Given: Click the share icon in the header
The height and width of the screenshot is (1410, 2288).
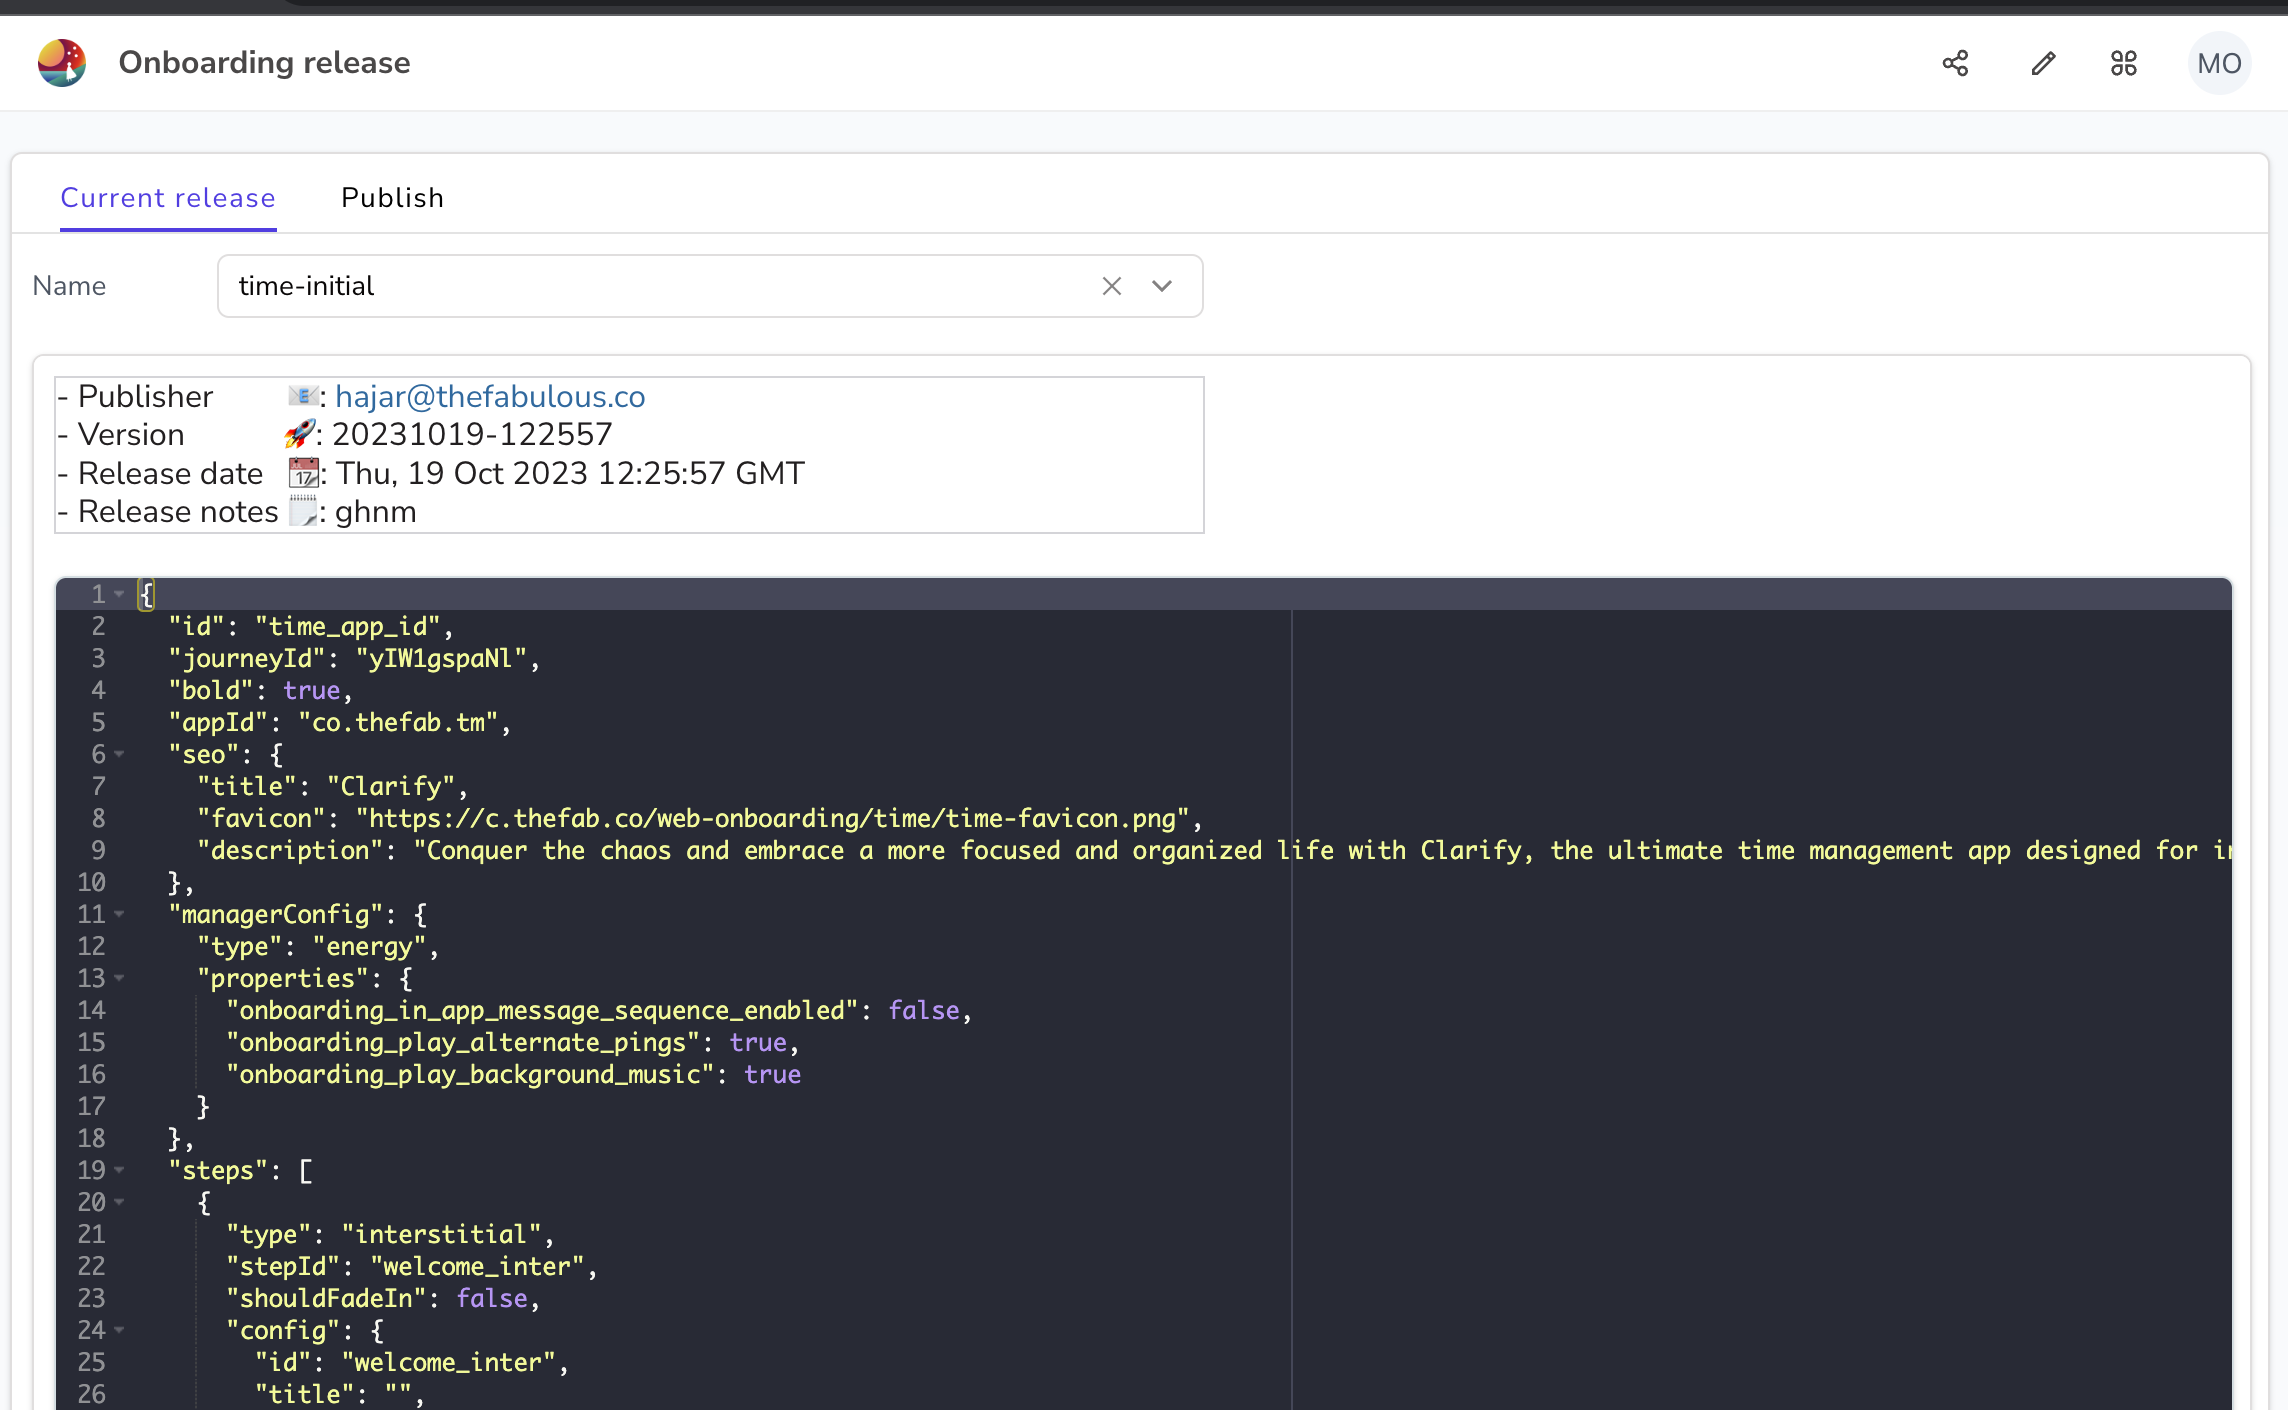Looking at the screenshot, I should pyautogui.click(x=1955, y=63).
